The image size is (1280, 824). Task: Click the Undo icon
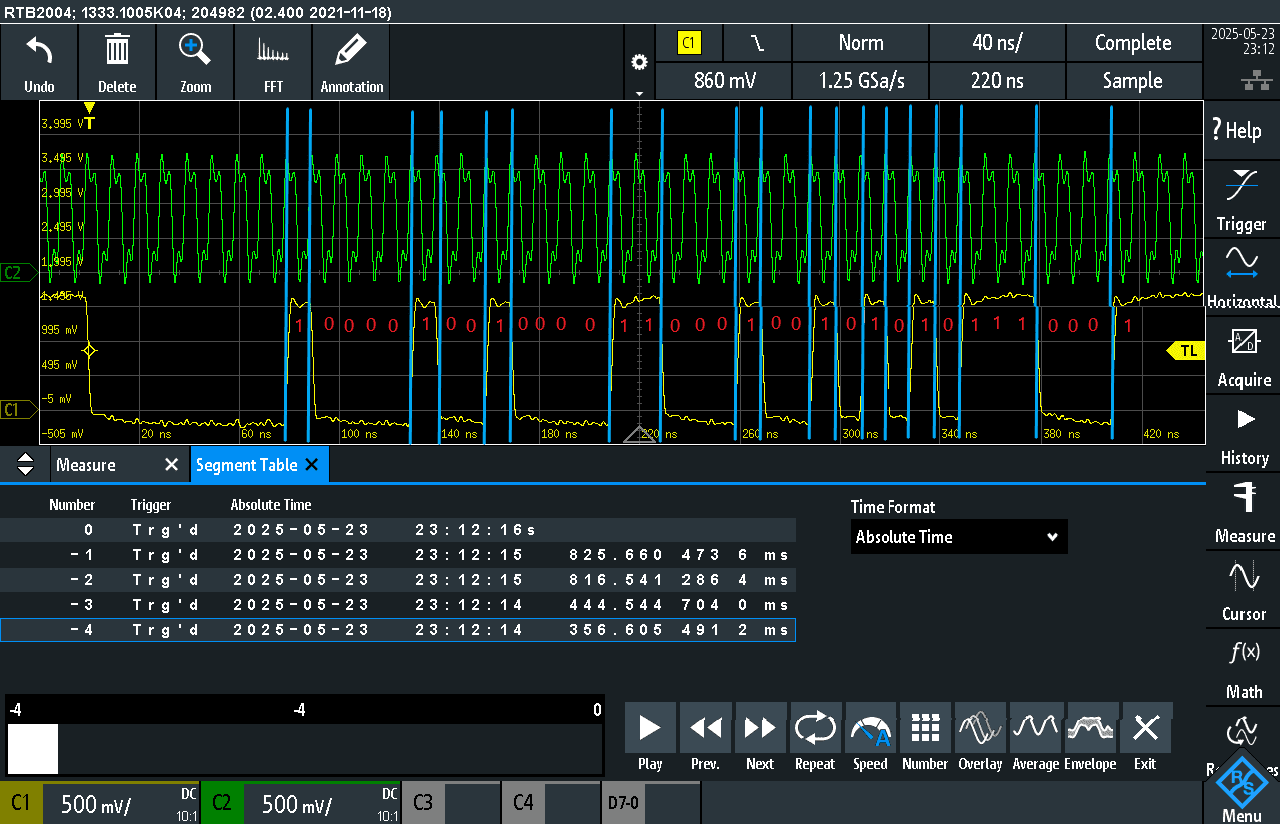click(x=39, y=62)
